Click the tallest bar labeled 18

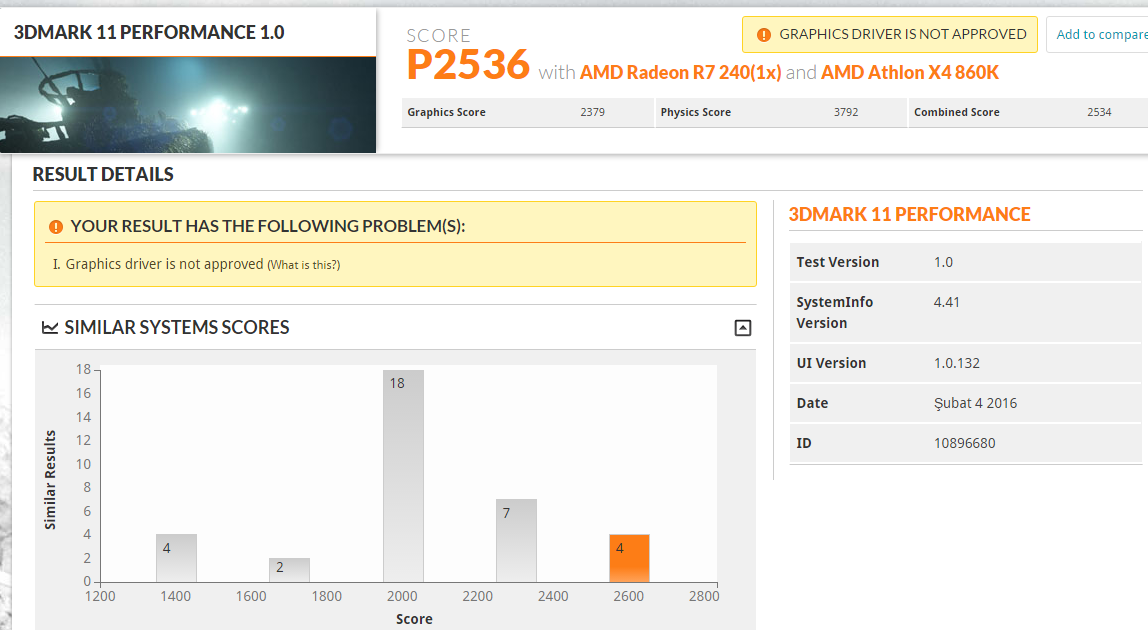tap(403, 476)
